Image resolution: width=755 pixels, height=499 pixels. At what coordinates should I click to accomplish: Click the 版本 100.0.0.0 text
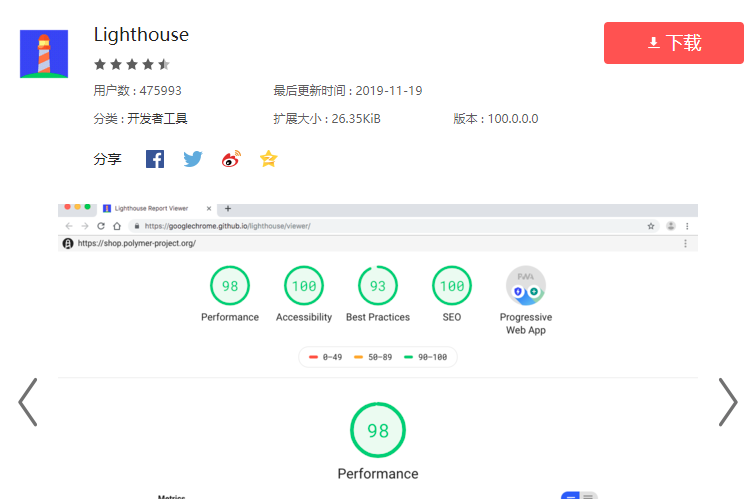[x=496, y=118]
